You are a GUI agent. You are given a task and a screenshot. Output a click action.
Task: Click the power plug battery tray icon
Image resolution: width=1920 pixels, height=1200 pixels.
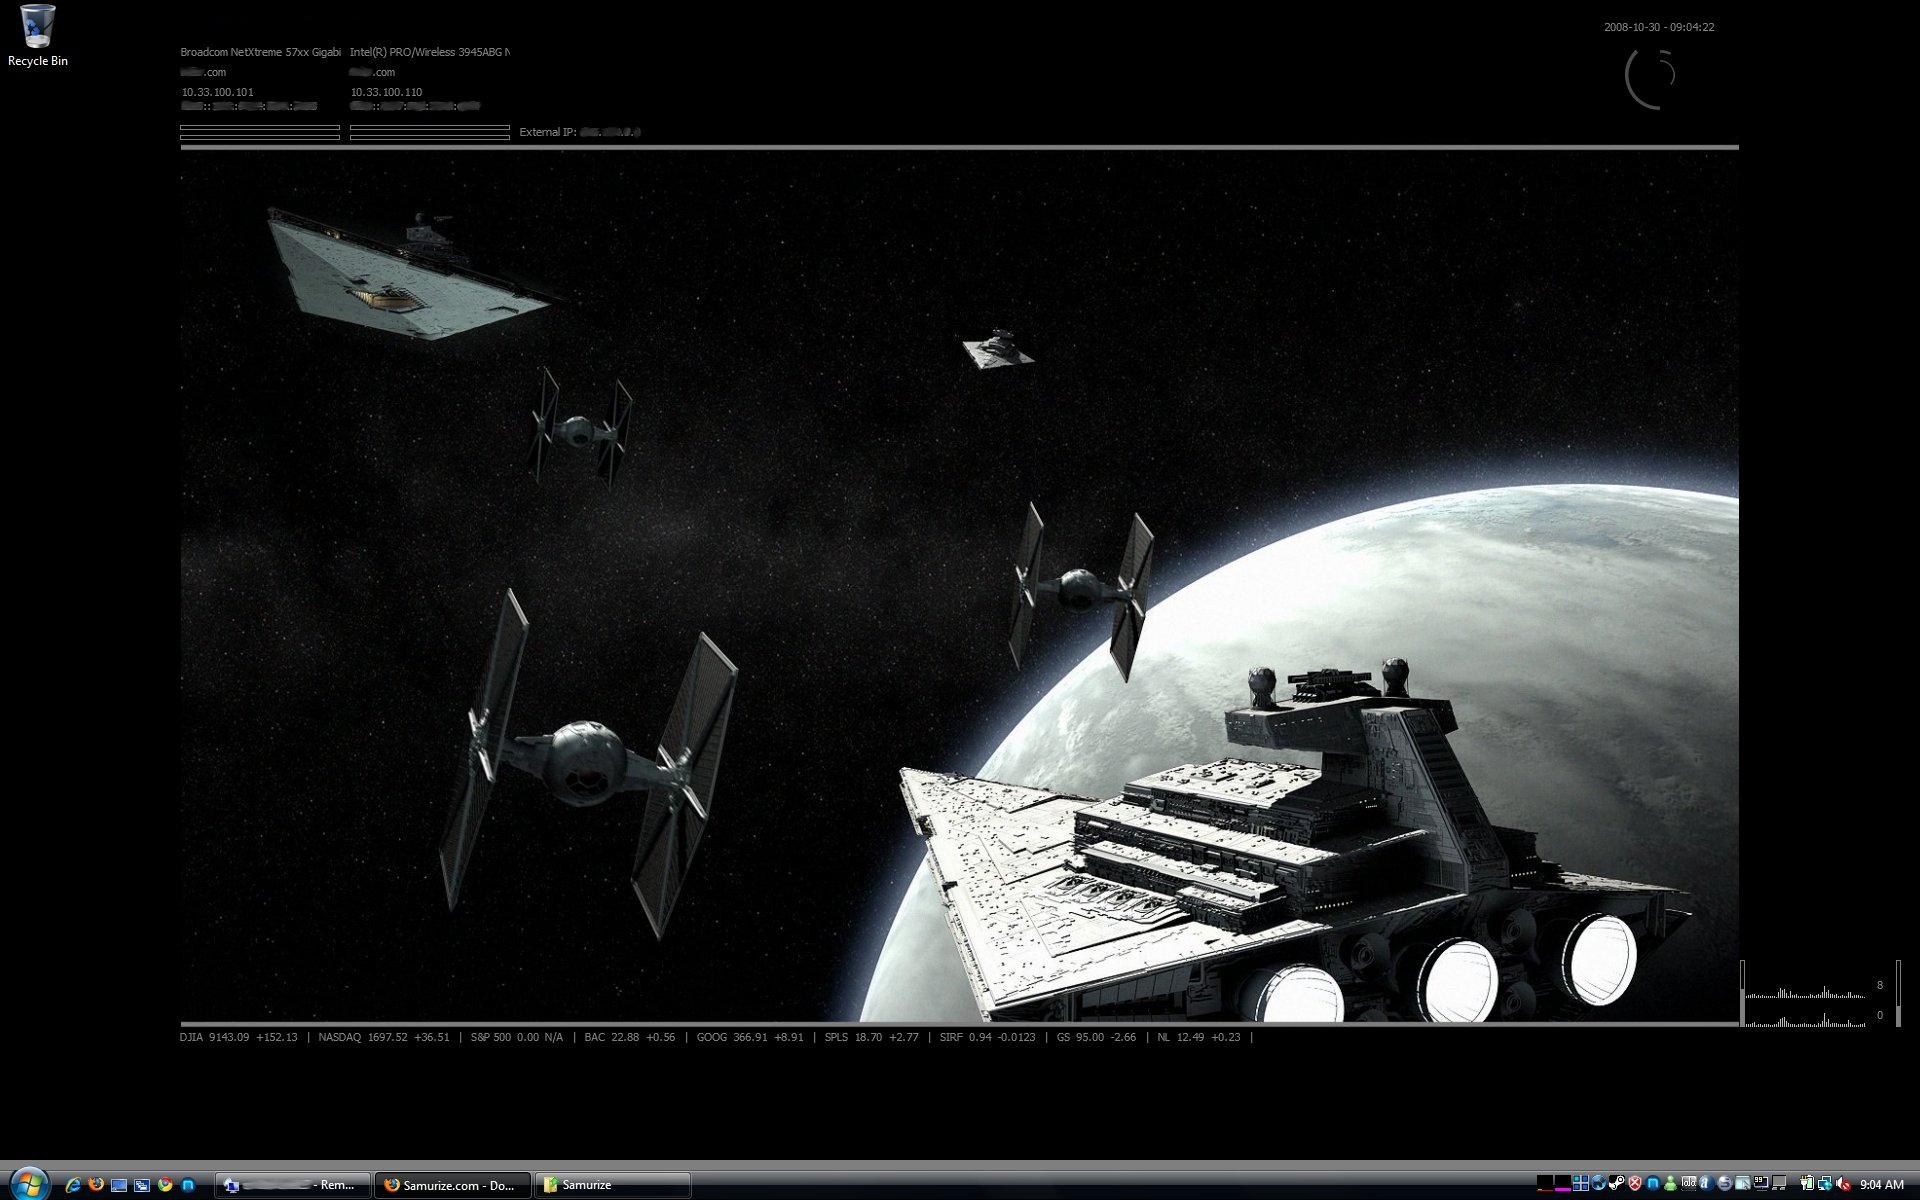[x=1806, y=1184]
